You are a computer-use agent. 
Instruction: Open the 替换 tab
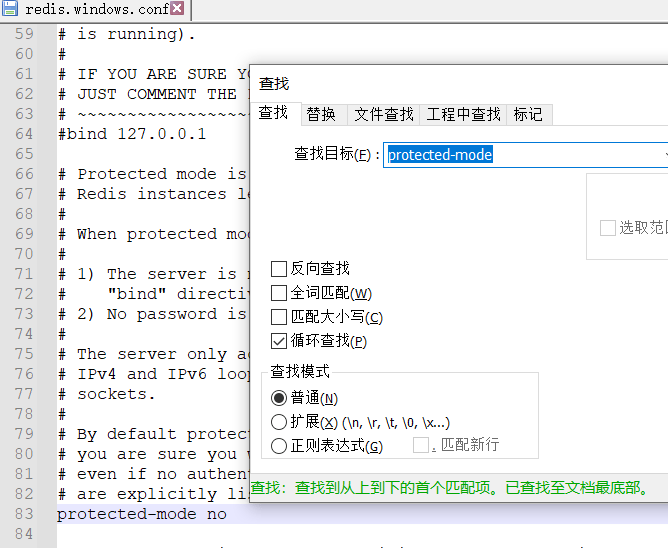(x=321, y=114)
